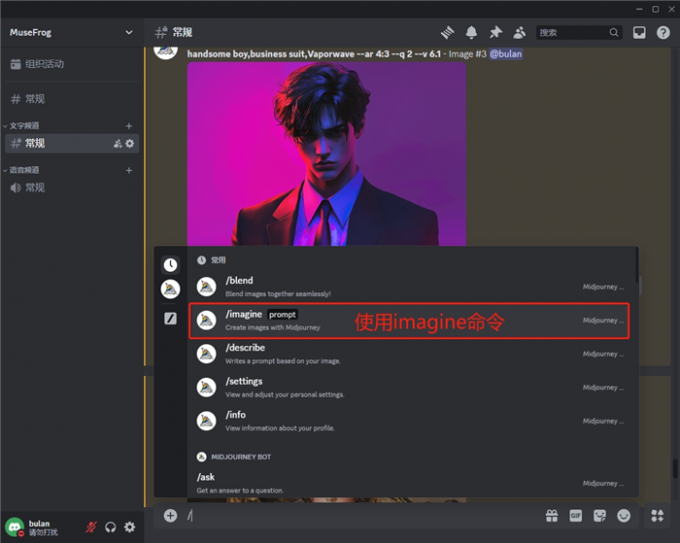The width and height of the screenshot is (680, 543).
Task: Click the chat scrollbar thumb
Action: tap(675, 469)
